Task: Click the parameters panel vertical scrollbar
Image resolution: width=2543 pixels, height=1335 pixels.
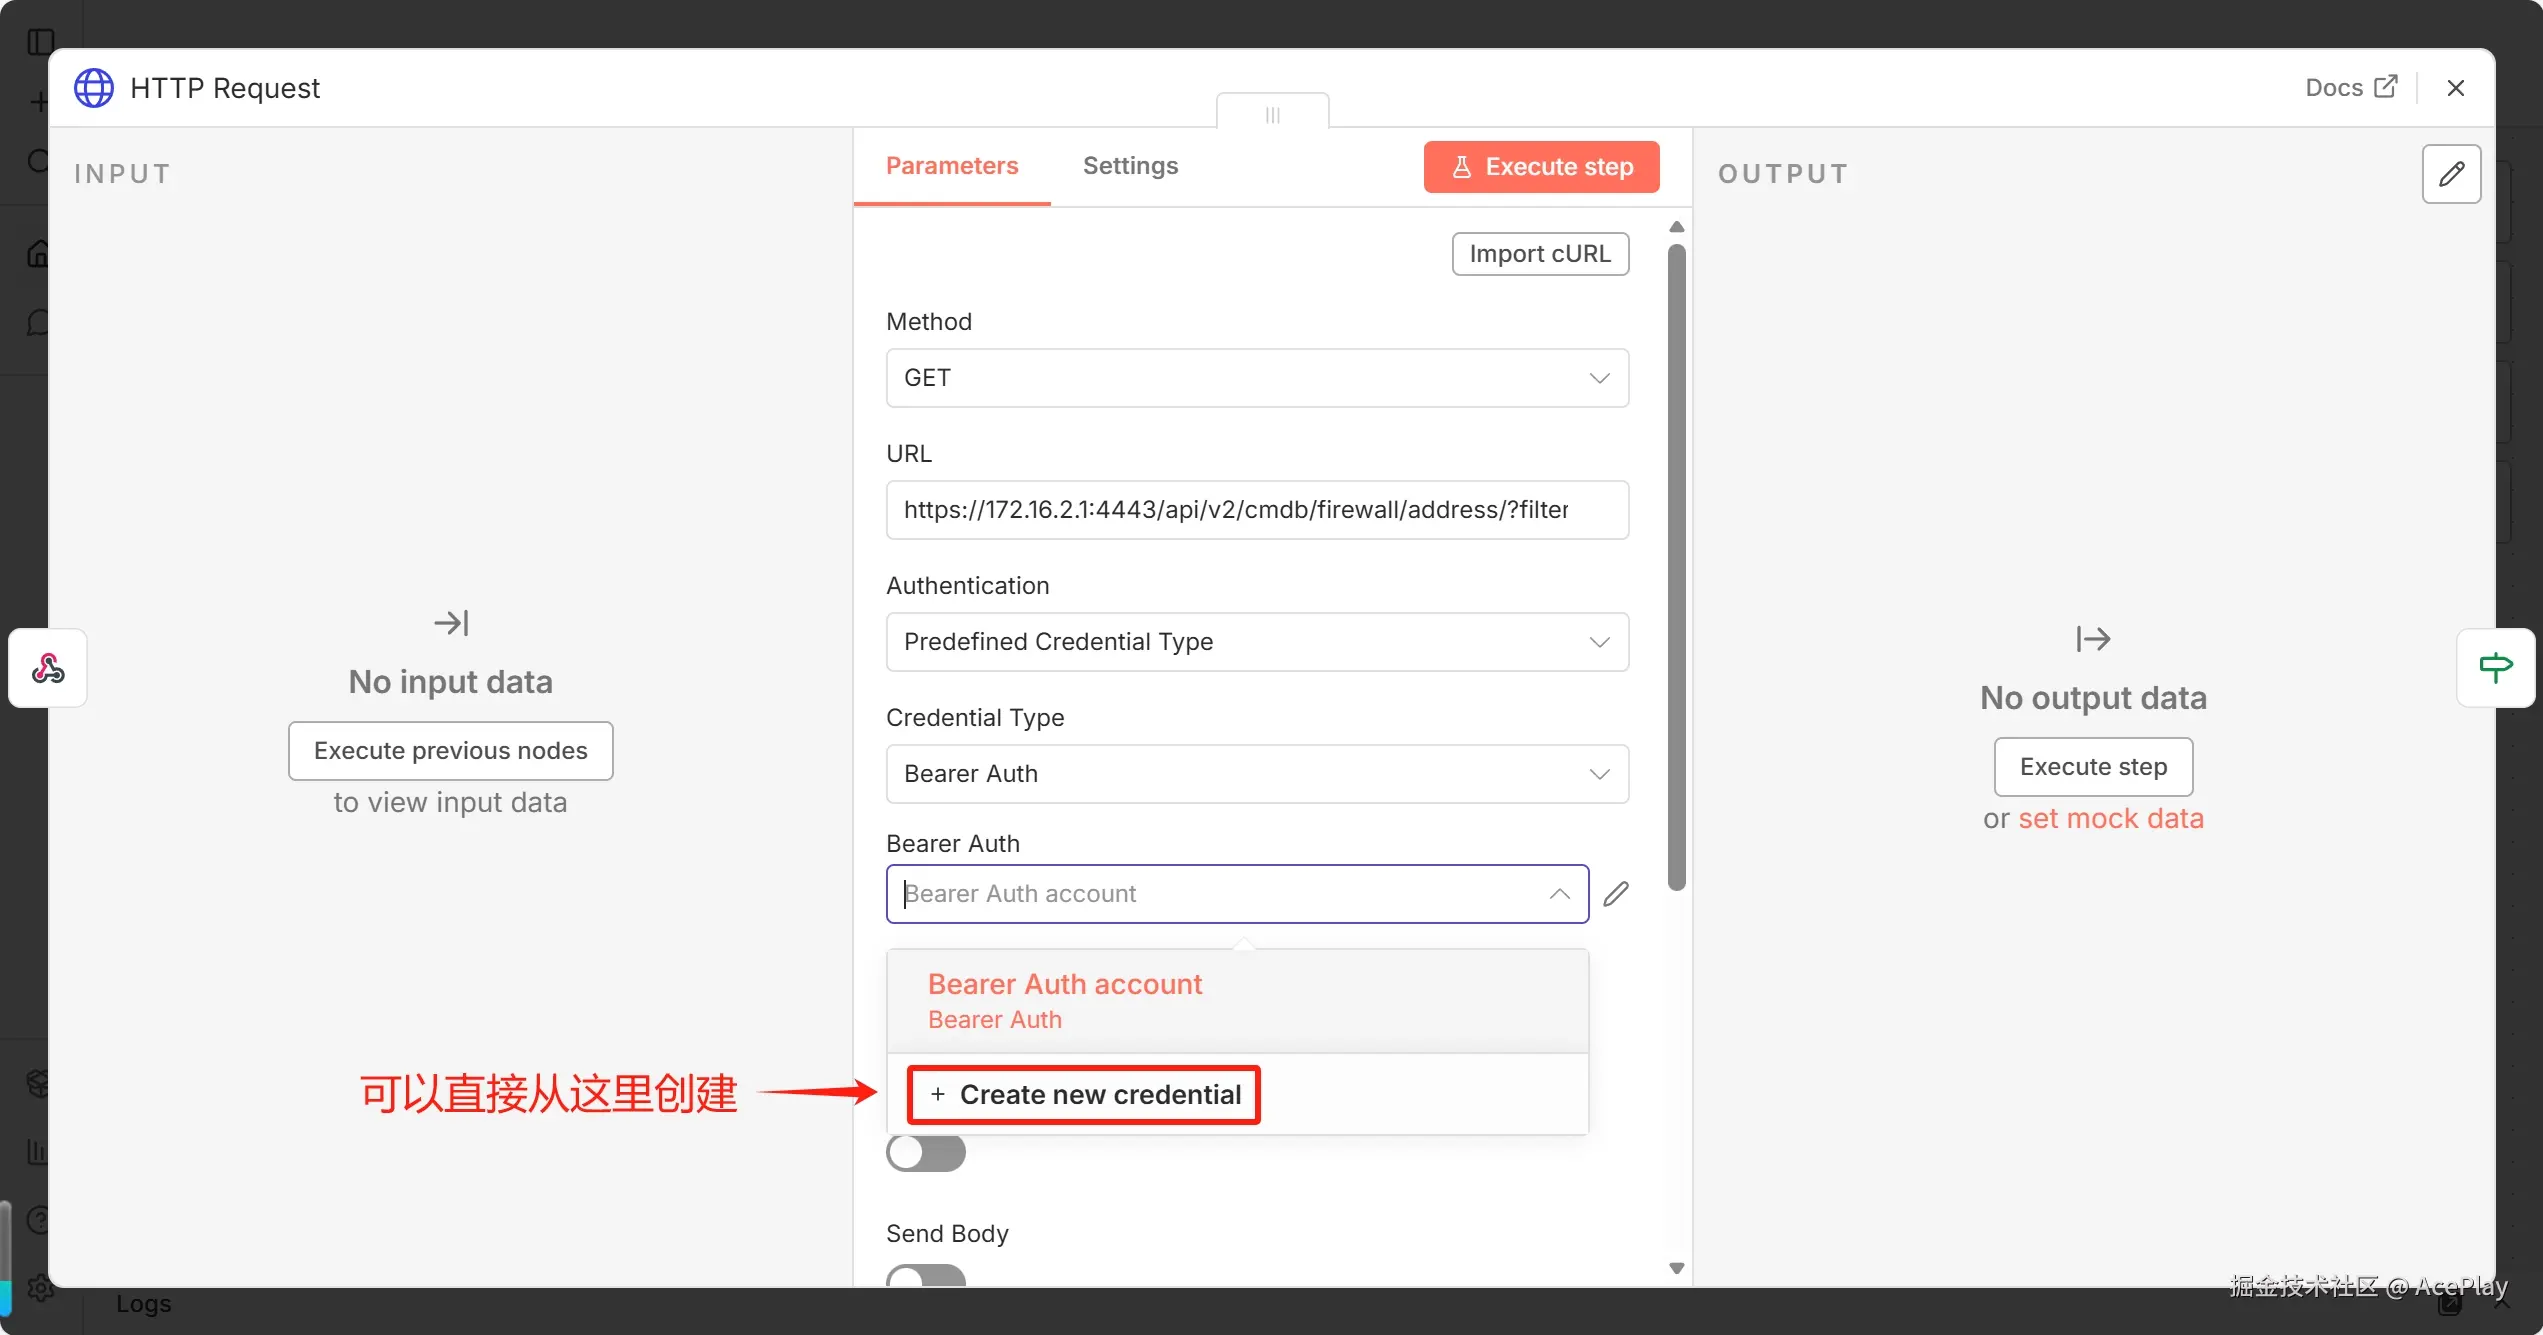Action: tap(1677, 566)
